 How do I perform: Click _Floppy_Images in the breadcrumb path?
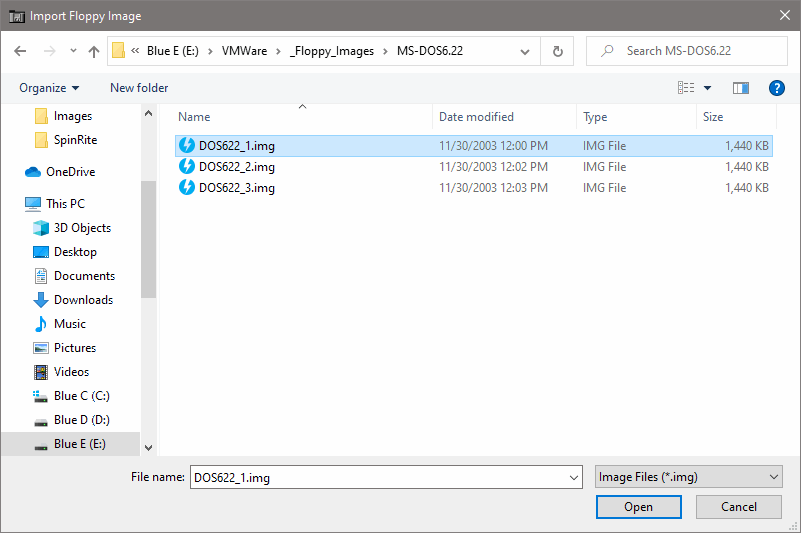coord(332,51)
